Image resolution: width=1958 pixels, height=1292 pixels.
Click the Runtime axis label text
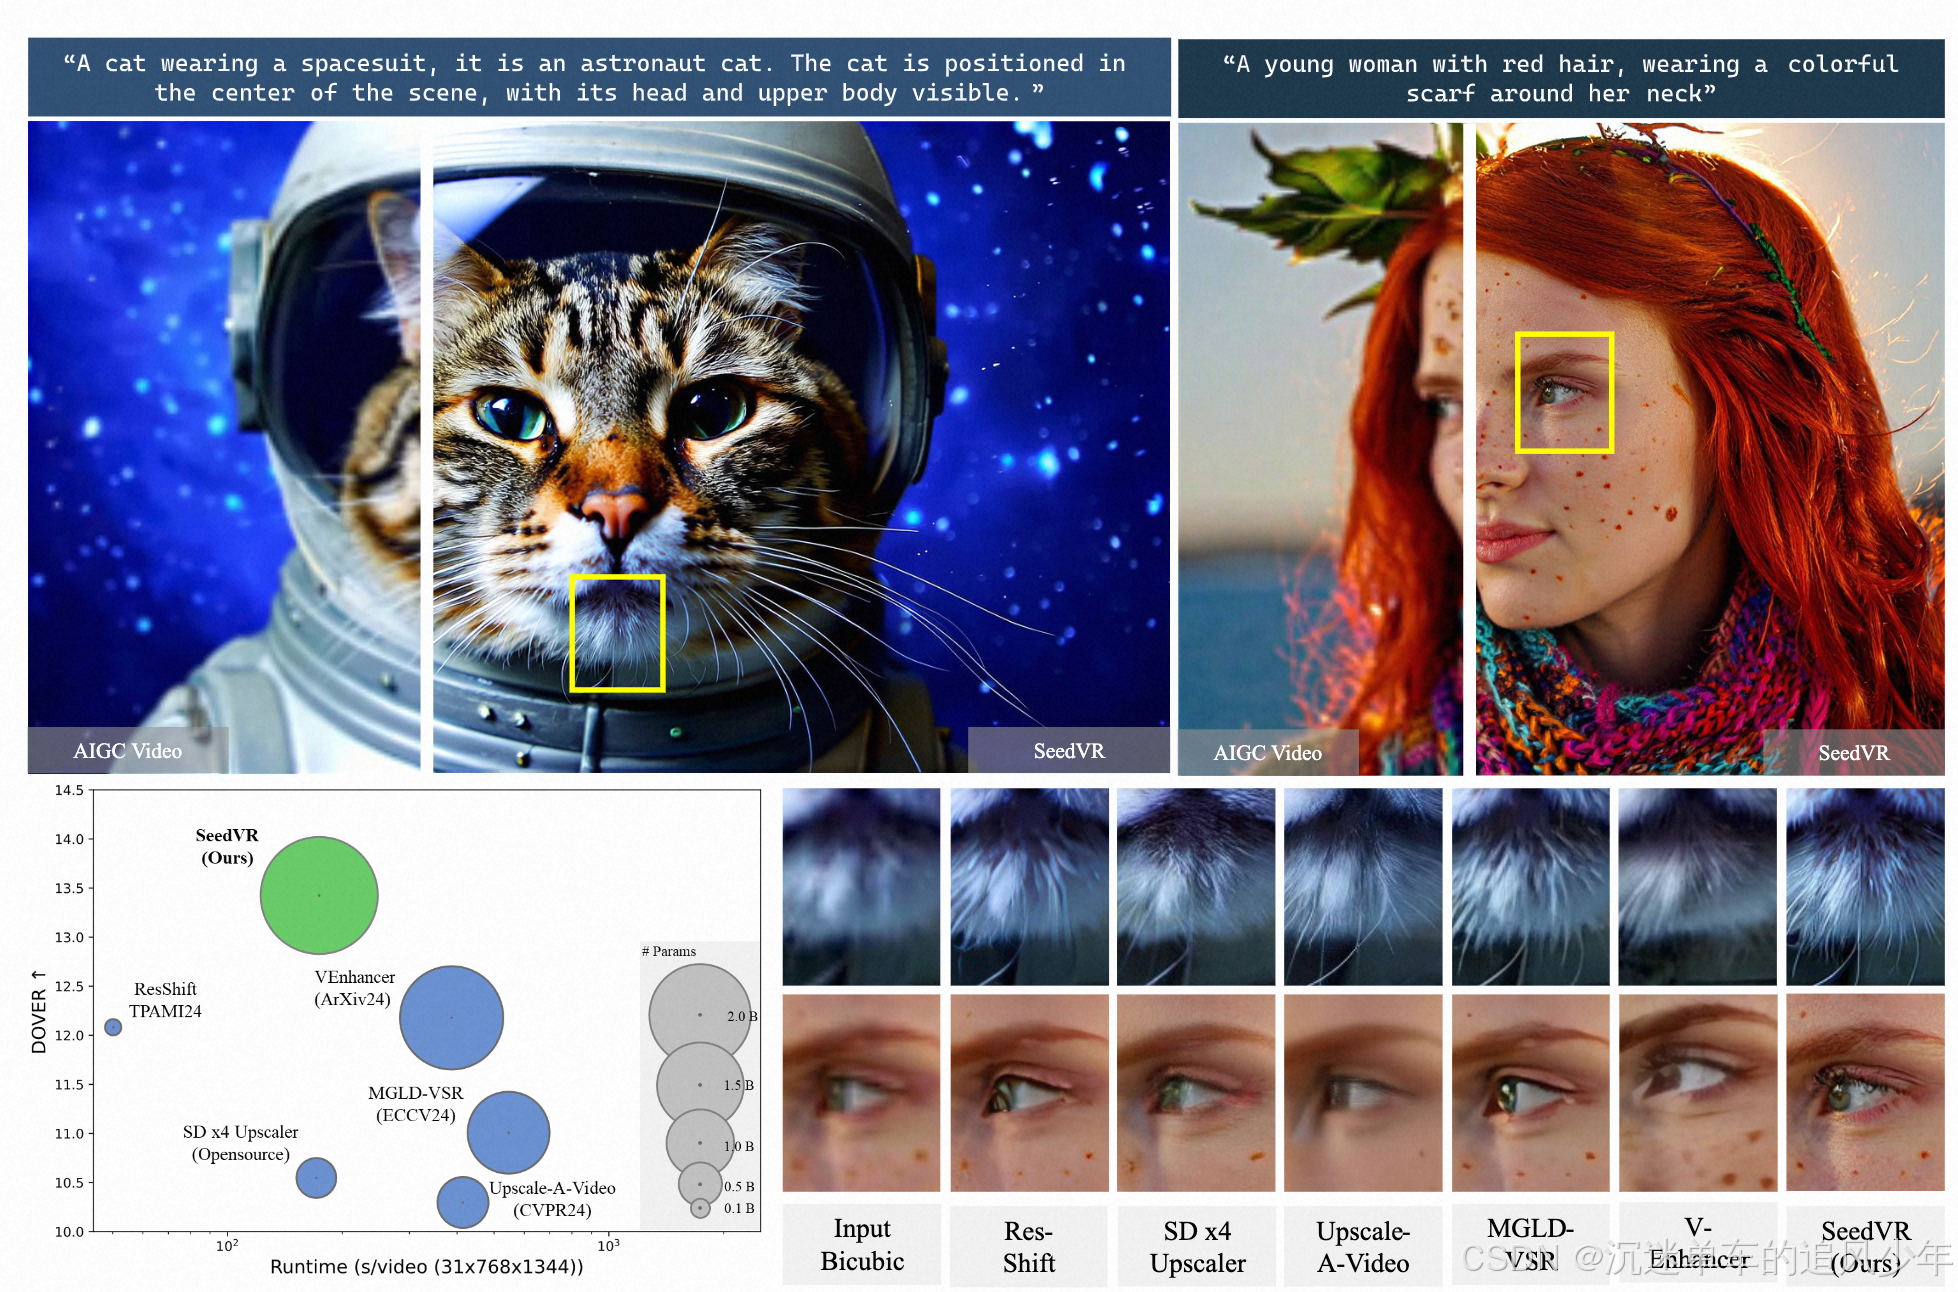tap(427, 1267)
